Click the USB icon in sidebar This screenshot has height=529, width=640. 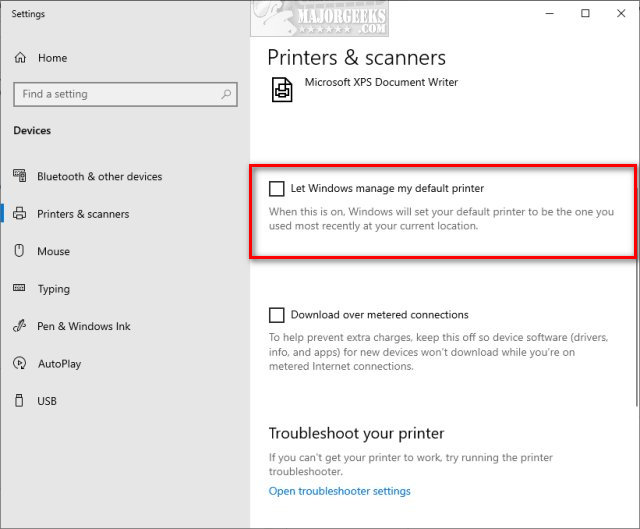tap(19, 401)
